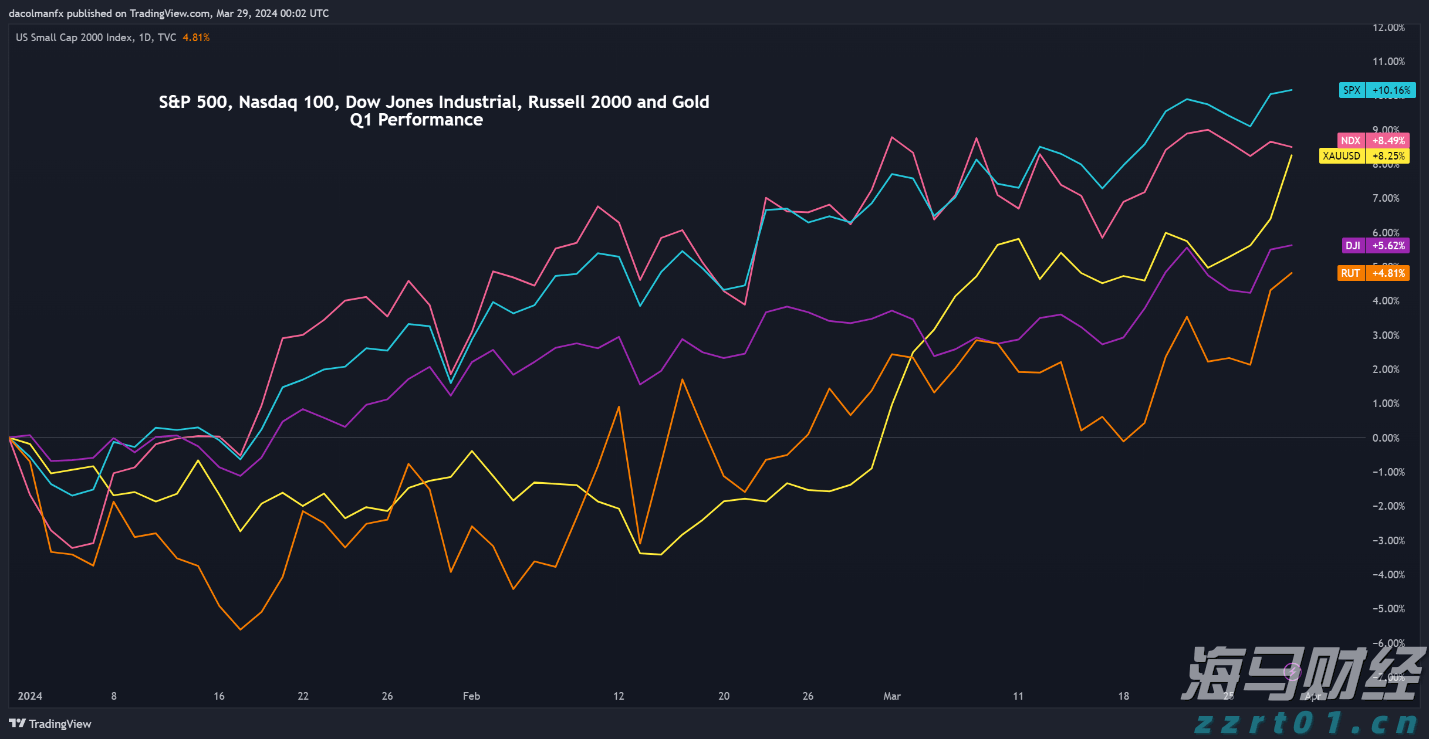Click the 22 date marker in January

click(x=303, y=696)
